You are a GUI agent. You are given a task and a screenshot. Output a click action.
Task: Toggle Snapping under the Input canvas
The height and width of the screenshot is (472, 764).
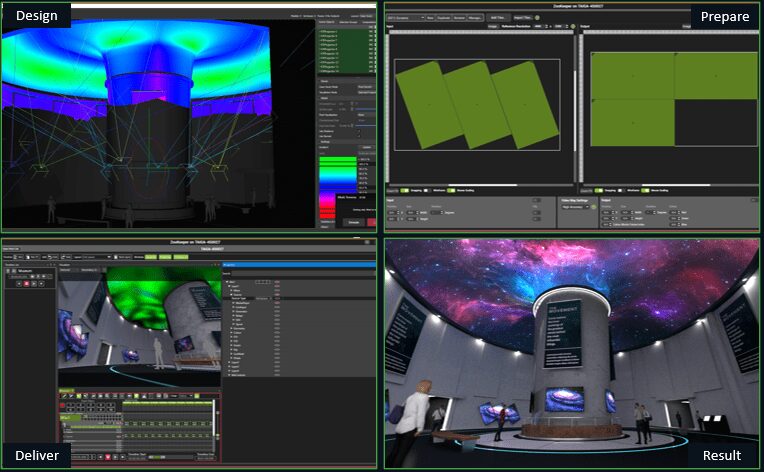tap(404, 190)
